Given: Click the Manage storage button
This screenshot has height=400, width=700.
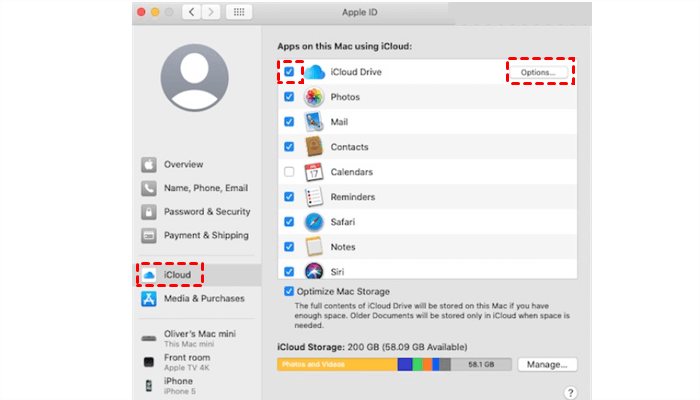Looking at the screenshot, I should click(547, 365).
